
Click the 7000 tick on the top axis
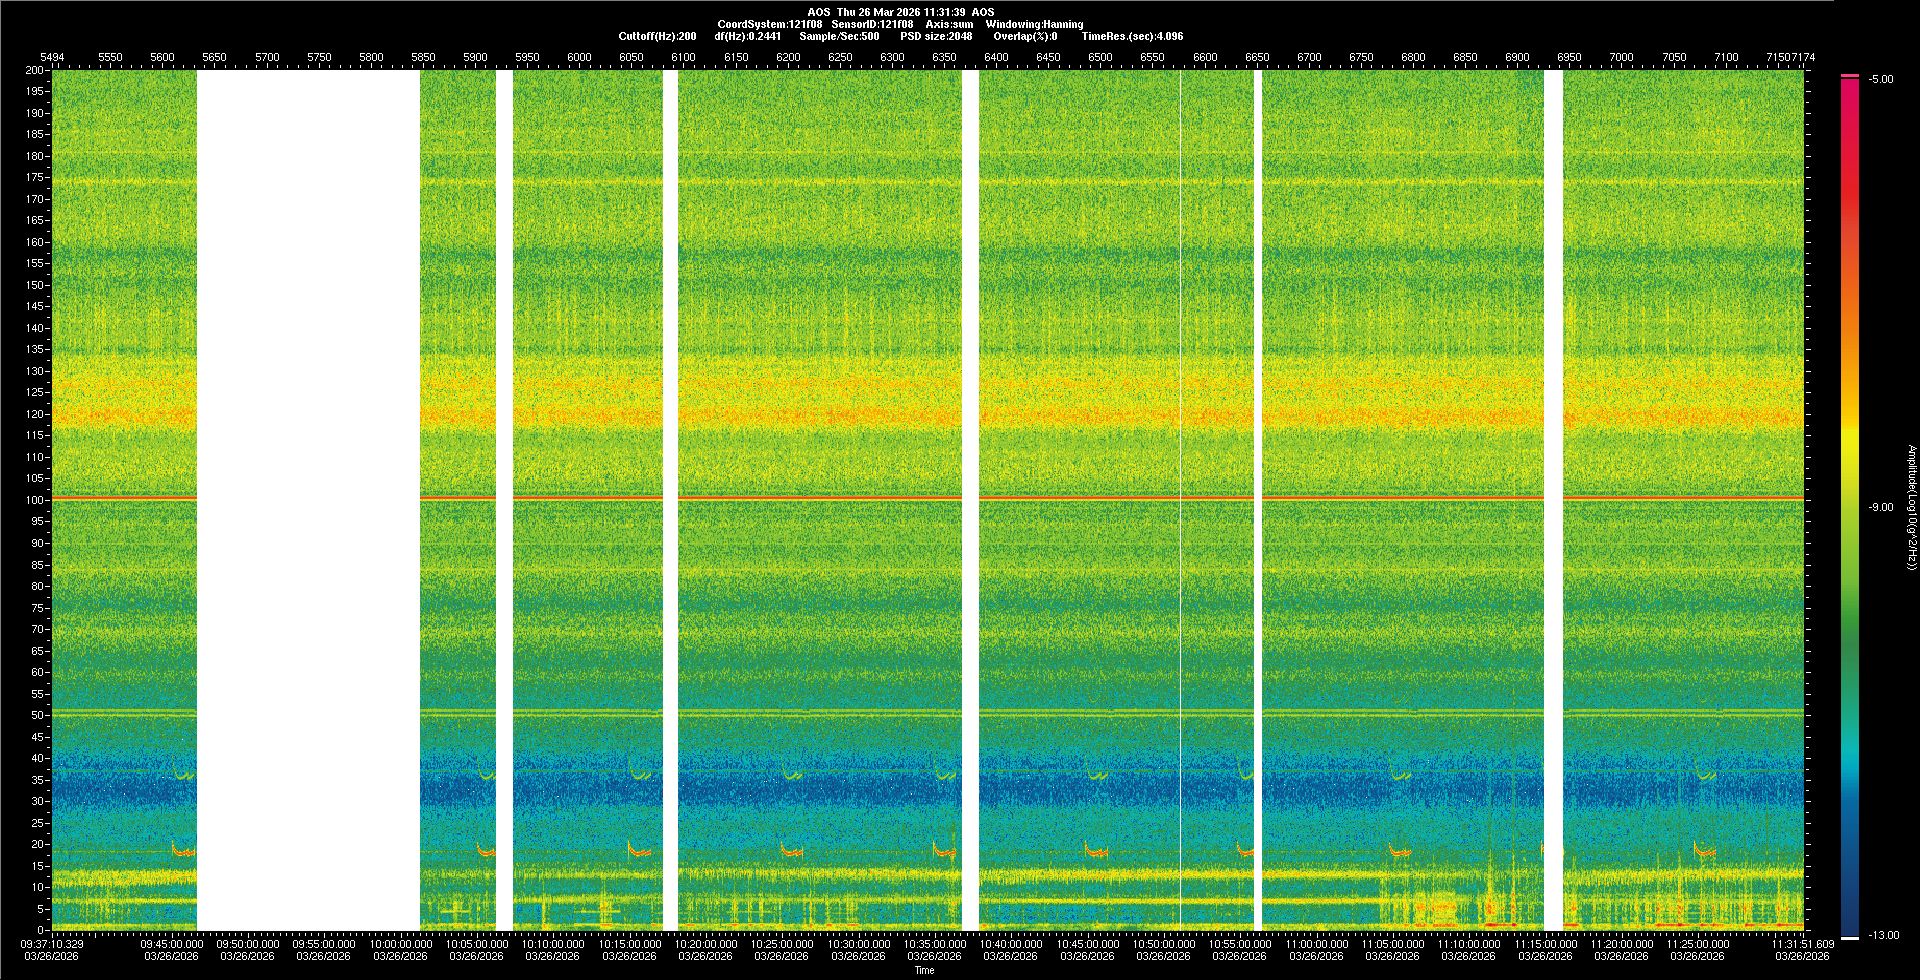[1621, 57]
